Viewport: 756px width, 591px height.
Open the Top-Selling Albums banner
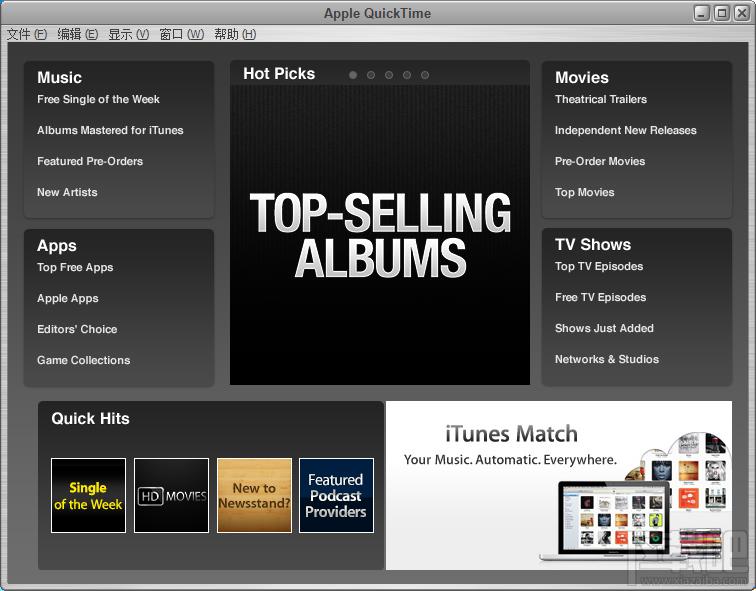(x=380, y=235)
